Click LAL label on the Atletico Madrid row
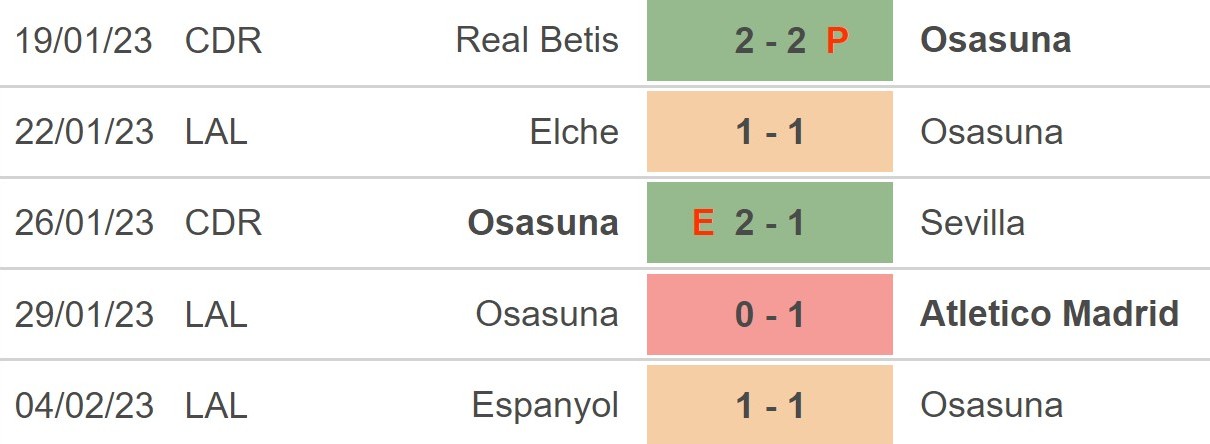This screenshot has width=1210, height=444. pyautogui.click(x=216, y=314)
